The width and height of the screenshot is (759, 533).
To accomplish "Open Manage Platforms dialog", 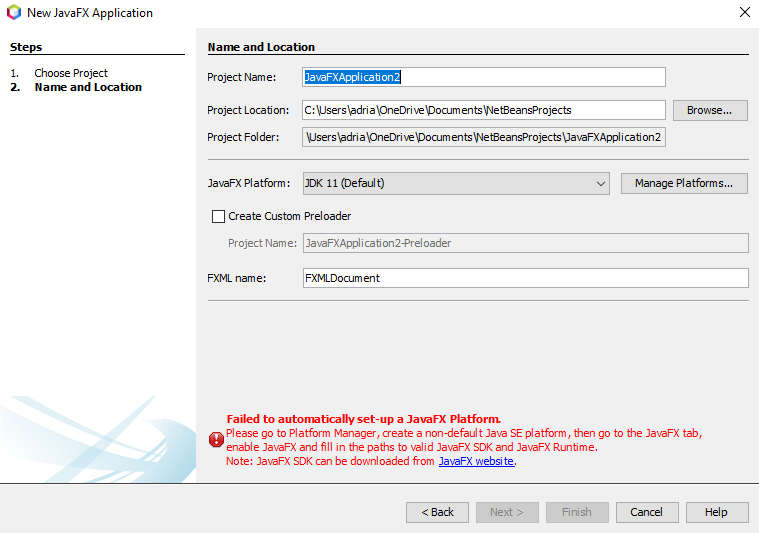I will (684, 184).
